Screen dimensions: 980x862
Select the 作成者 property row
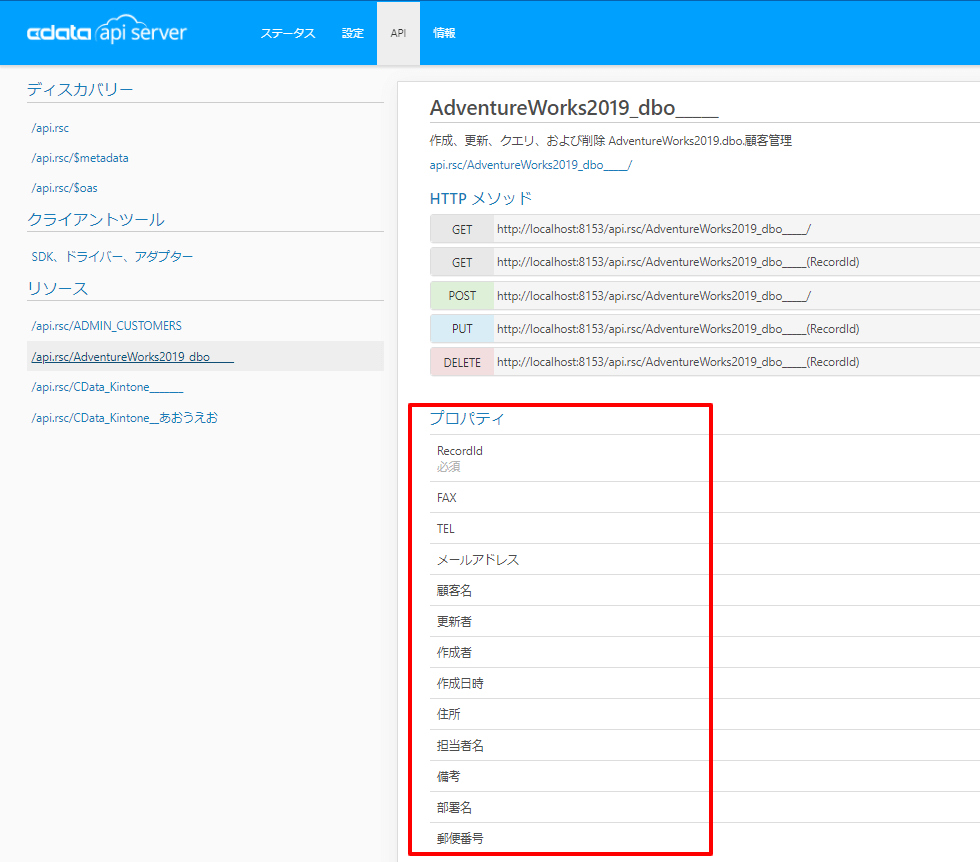coord(704,653)
